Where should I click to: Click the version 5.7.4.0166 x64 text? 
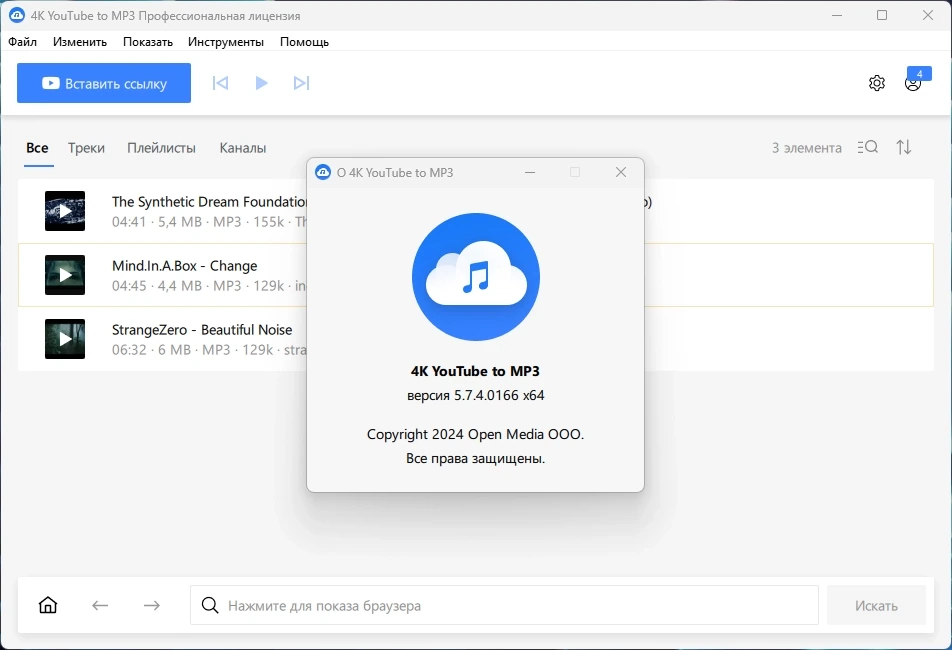coord(475,395)
